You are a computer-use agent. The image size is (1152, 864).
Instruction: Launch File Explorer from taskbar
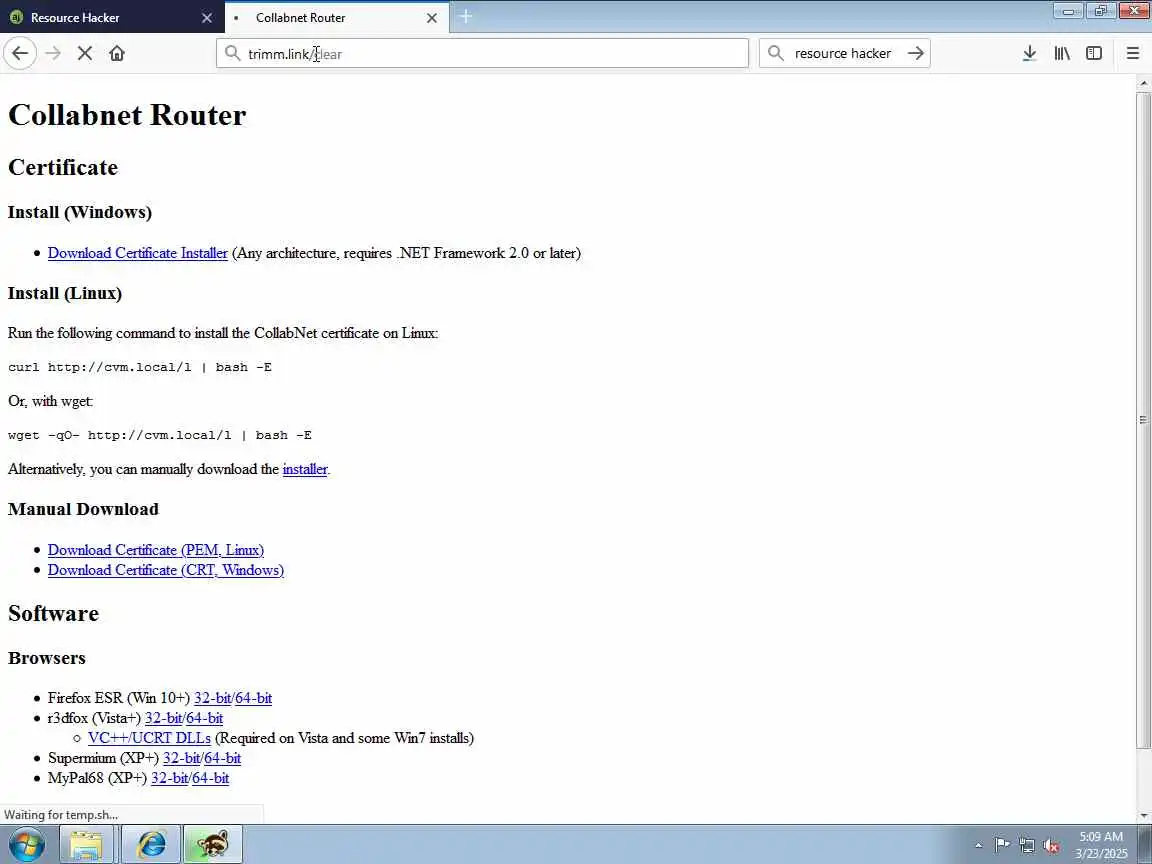[x=87, y=844]
